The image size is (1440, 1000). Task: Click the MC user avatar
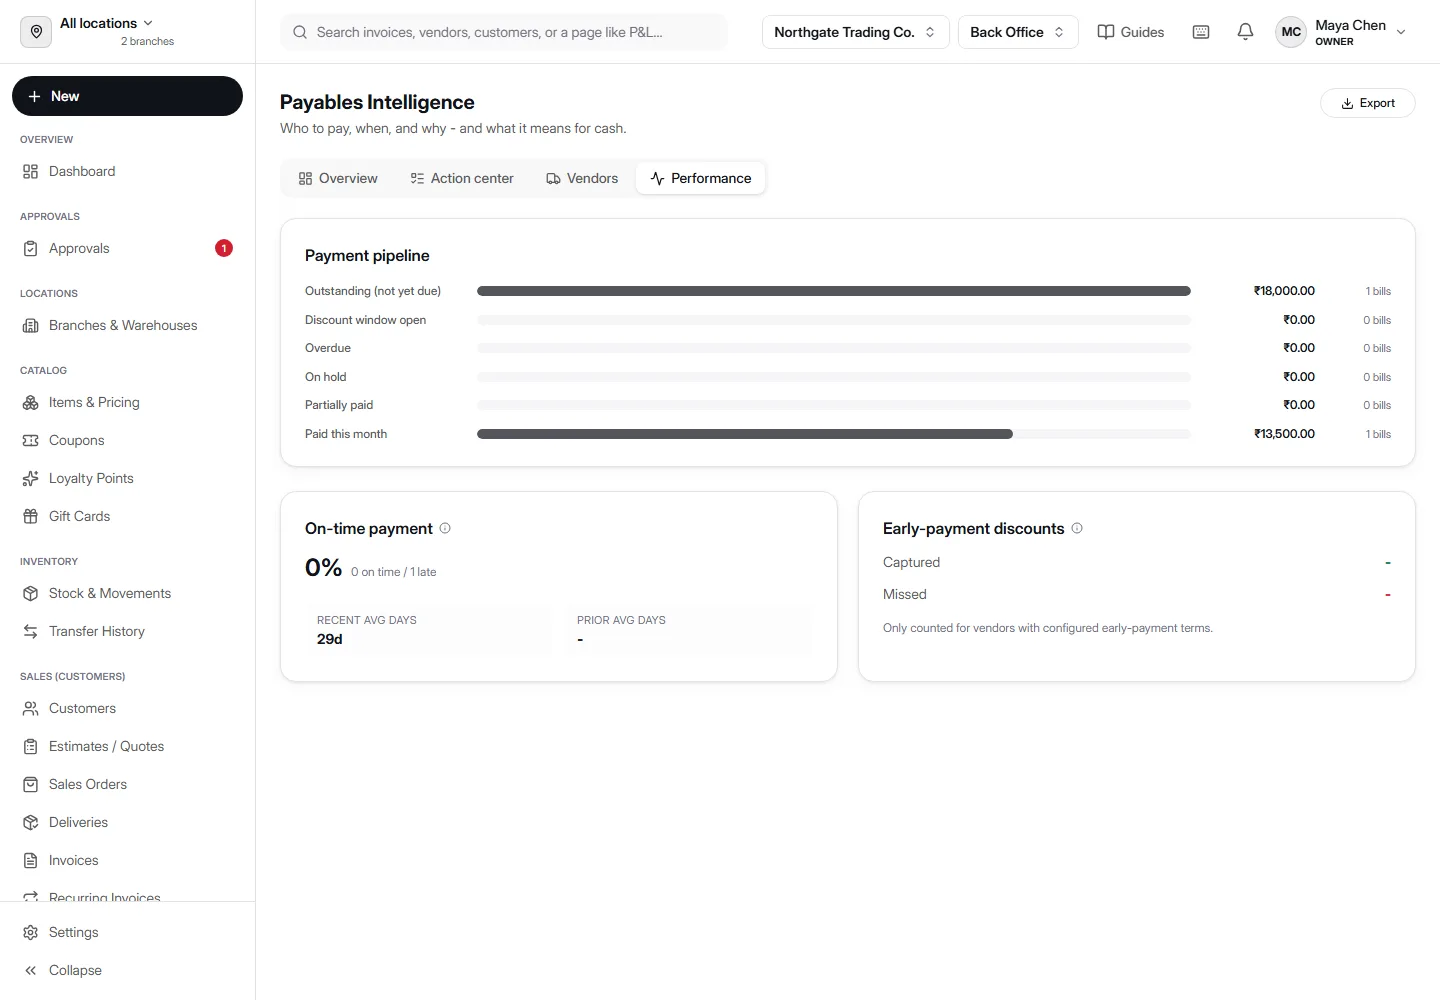(x=1291, y=32)
